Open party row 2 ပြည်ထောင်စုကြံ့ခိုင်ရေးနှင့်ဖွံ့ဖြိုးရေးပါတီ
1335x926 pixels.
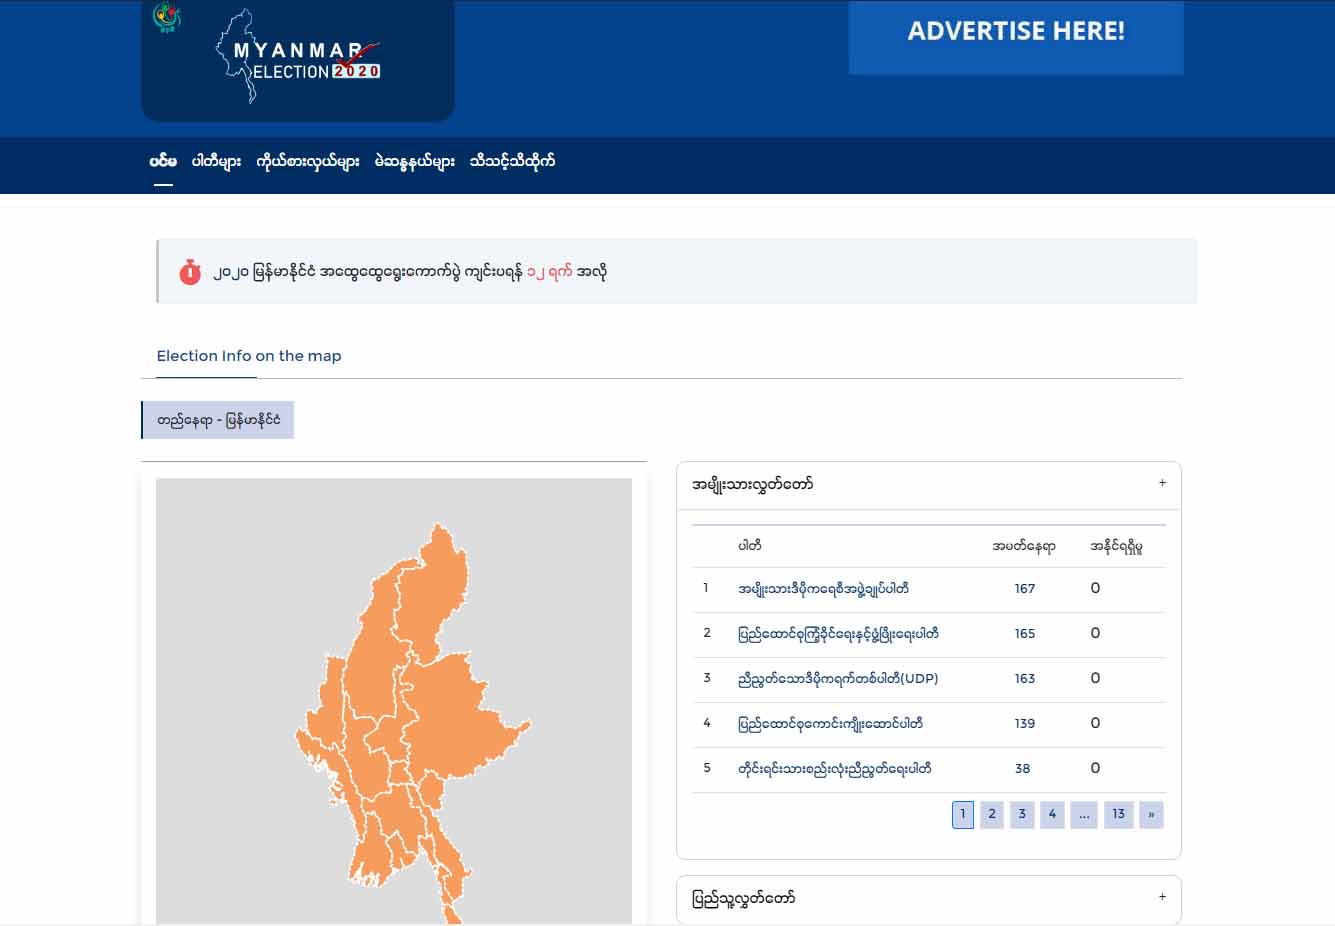point(838,634)
